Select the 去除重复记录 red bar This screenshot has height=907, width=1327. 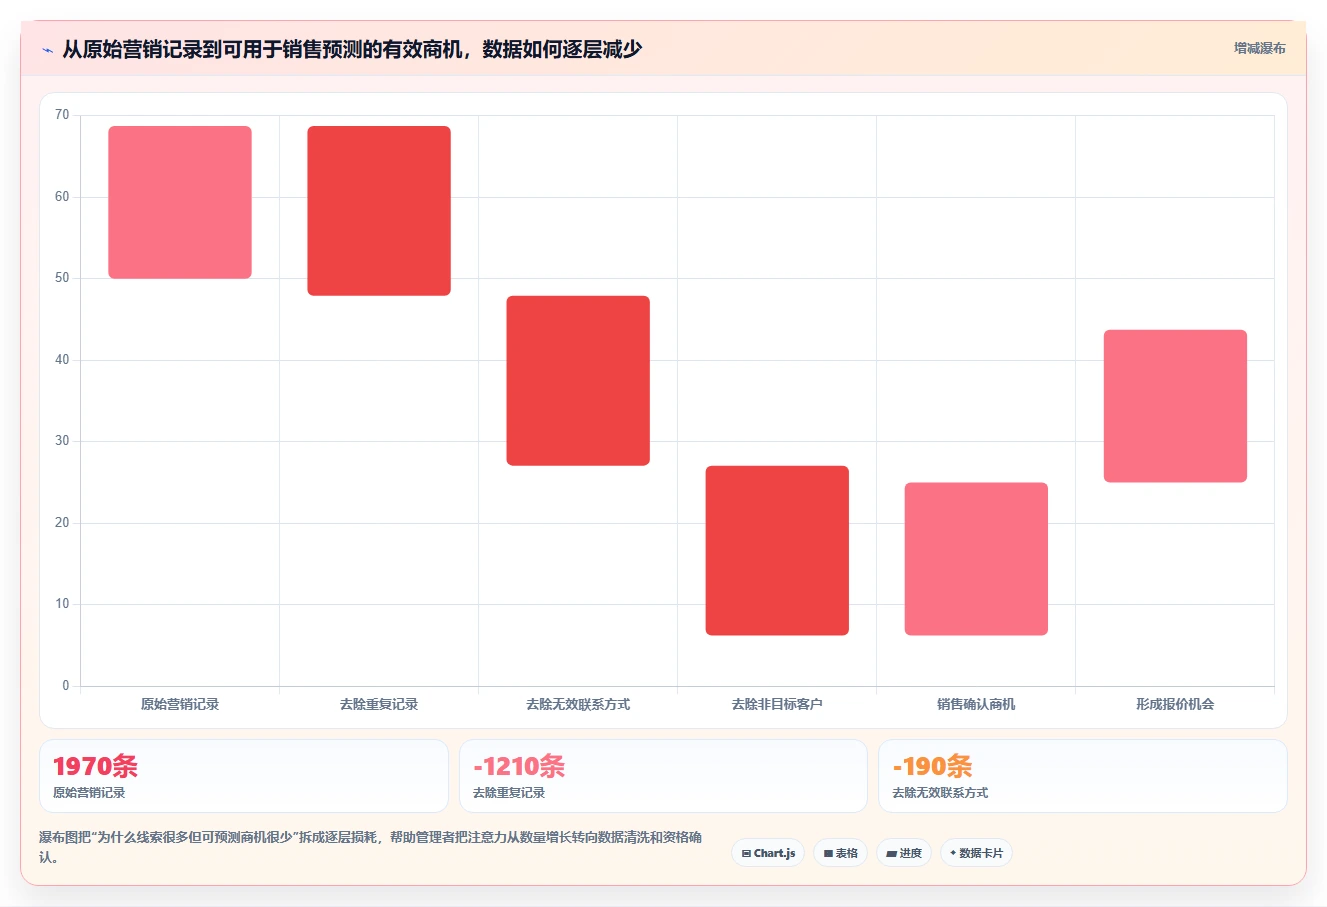point(379,211)
